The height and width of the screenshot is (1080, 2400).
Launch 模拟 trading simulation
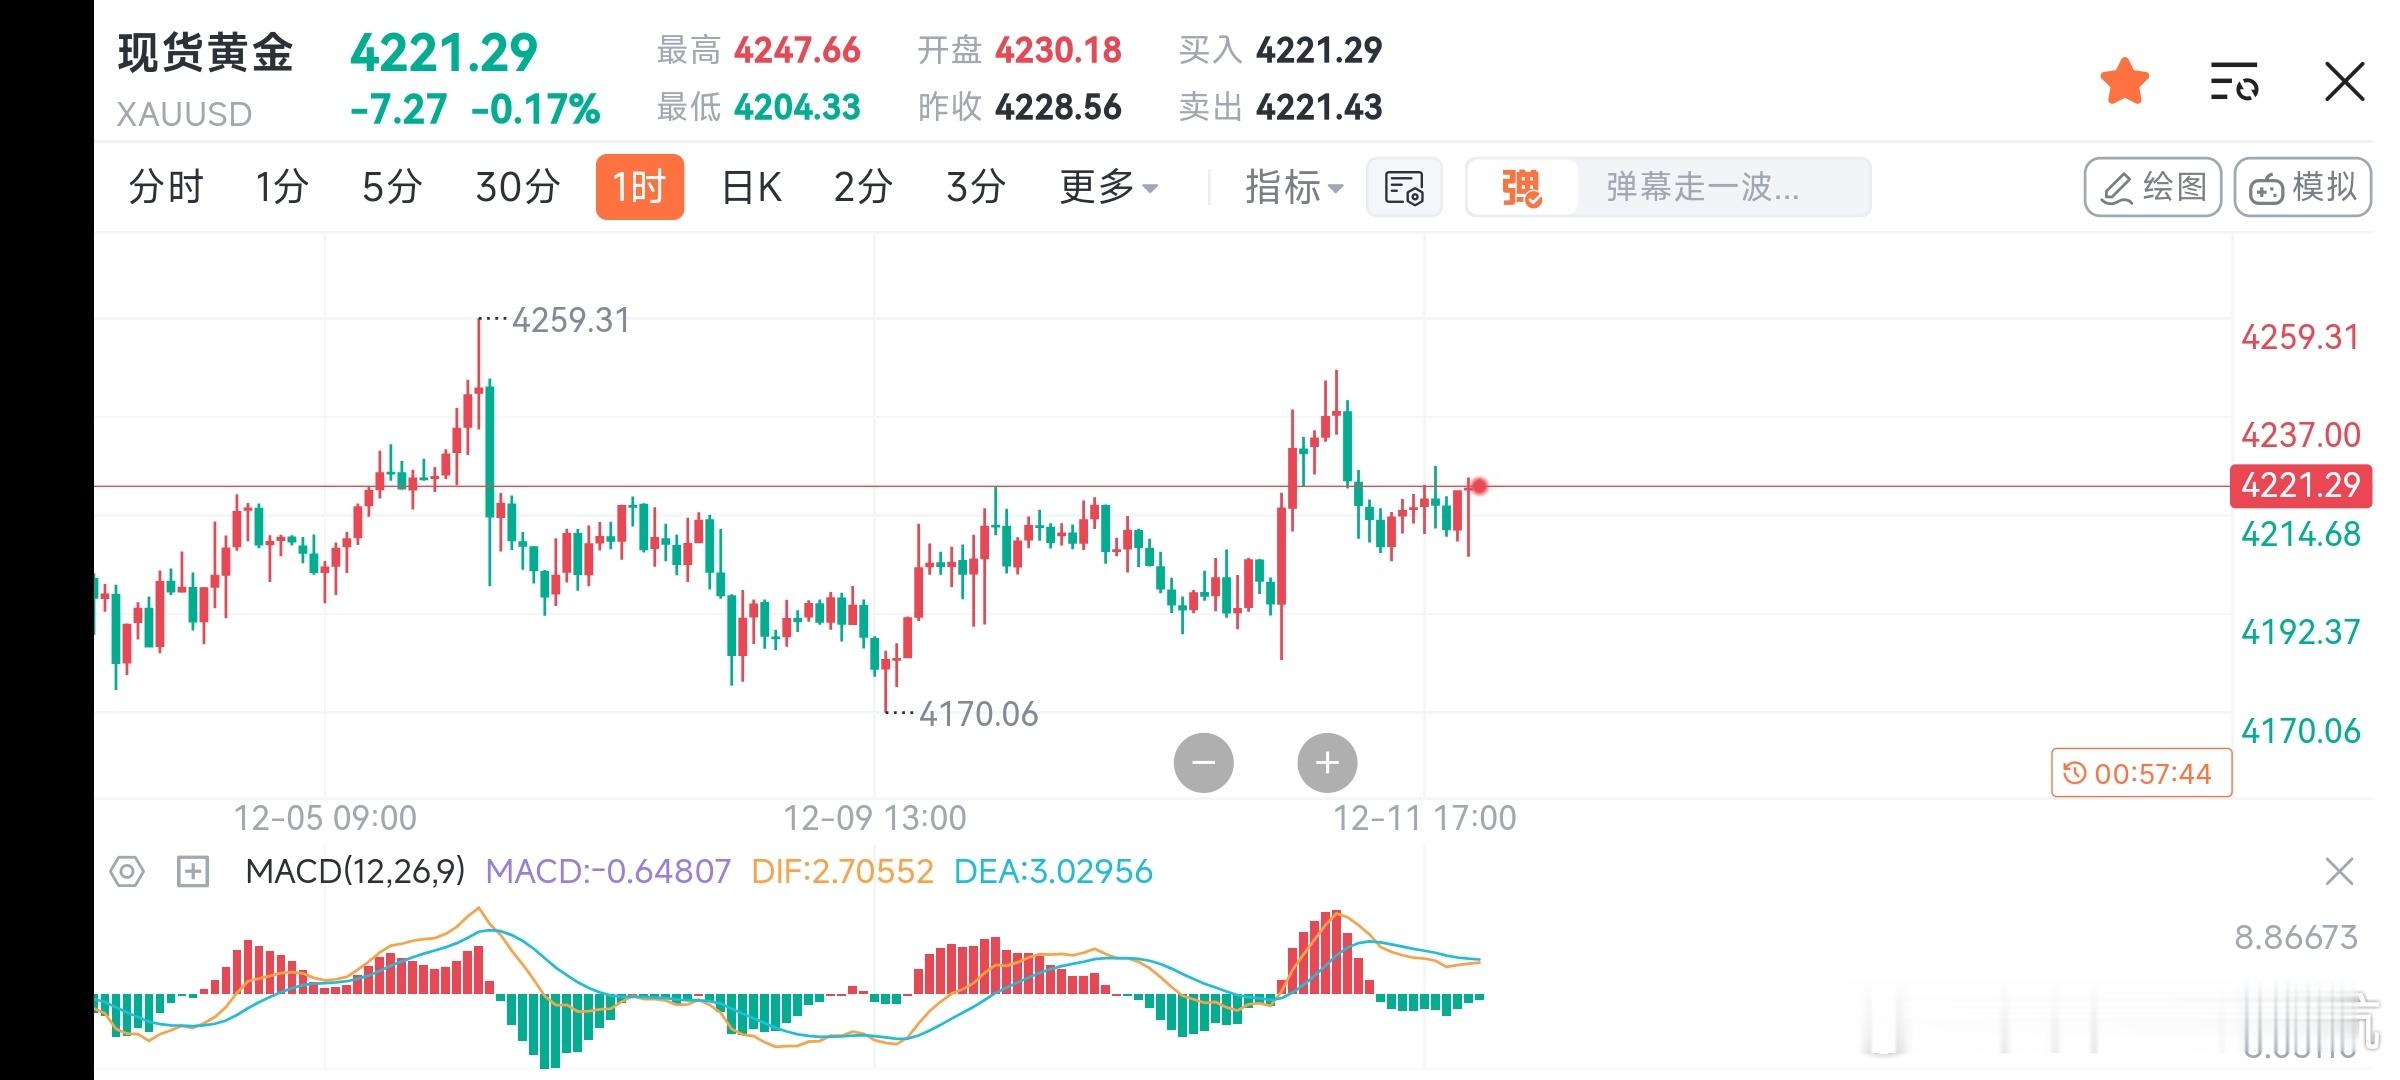(2301, 186)
